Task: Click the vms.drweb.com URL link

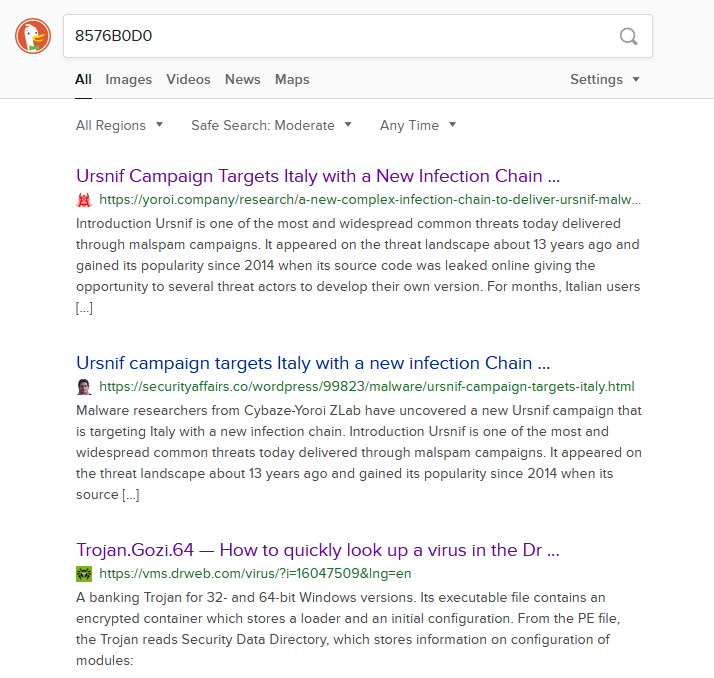Action: coord(255,574)
